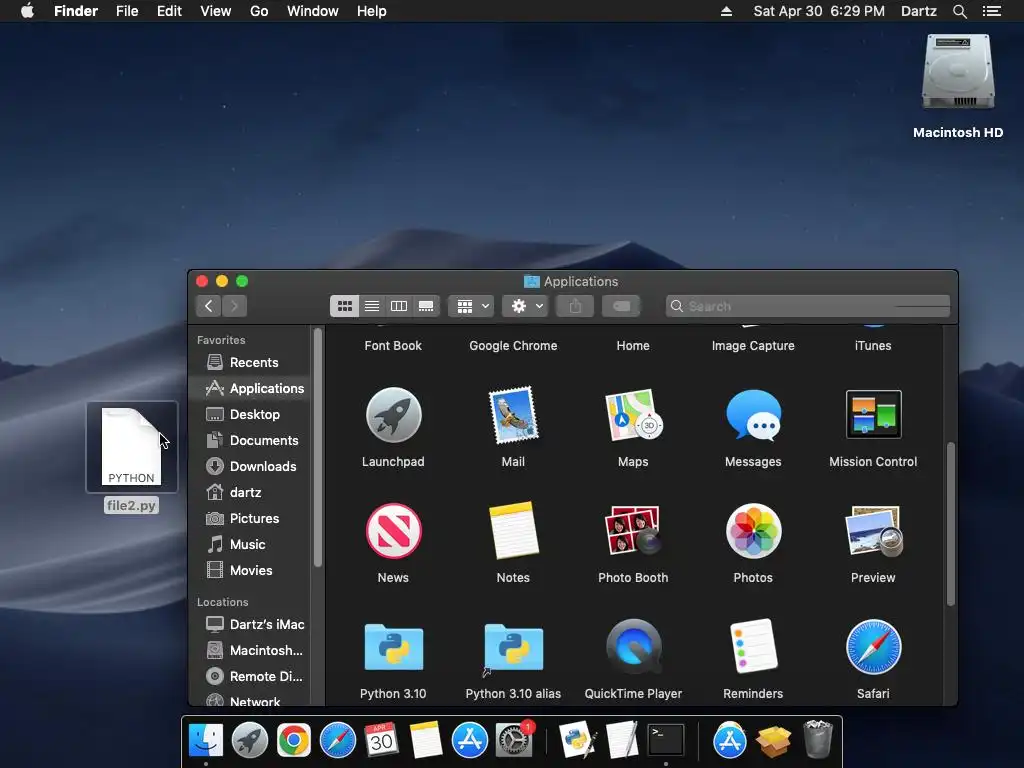Image resolution: width=1024 pixels, height=768 pixels.
Task: Open the Edit menu
Action: click(x=169, y=11)
